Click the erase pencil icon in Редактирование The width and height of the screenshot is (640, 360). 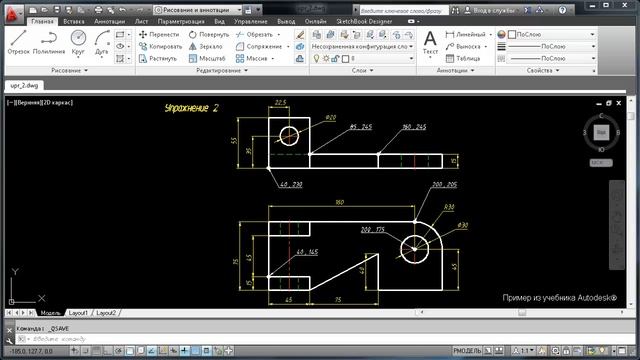click(x=300, y=35)
